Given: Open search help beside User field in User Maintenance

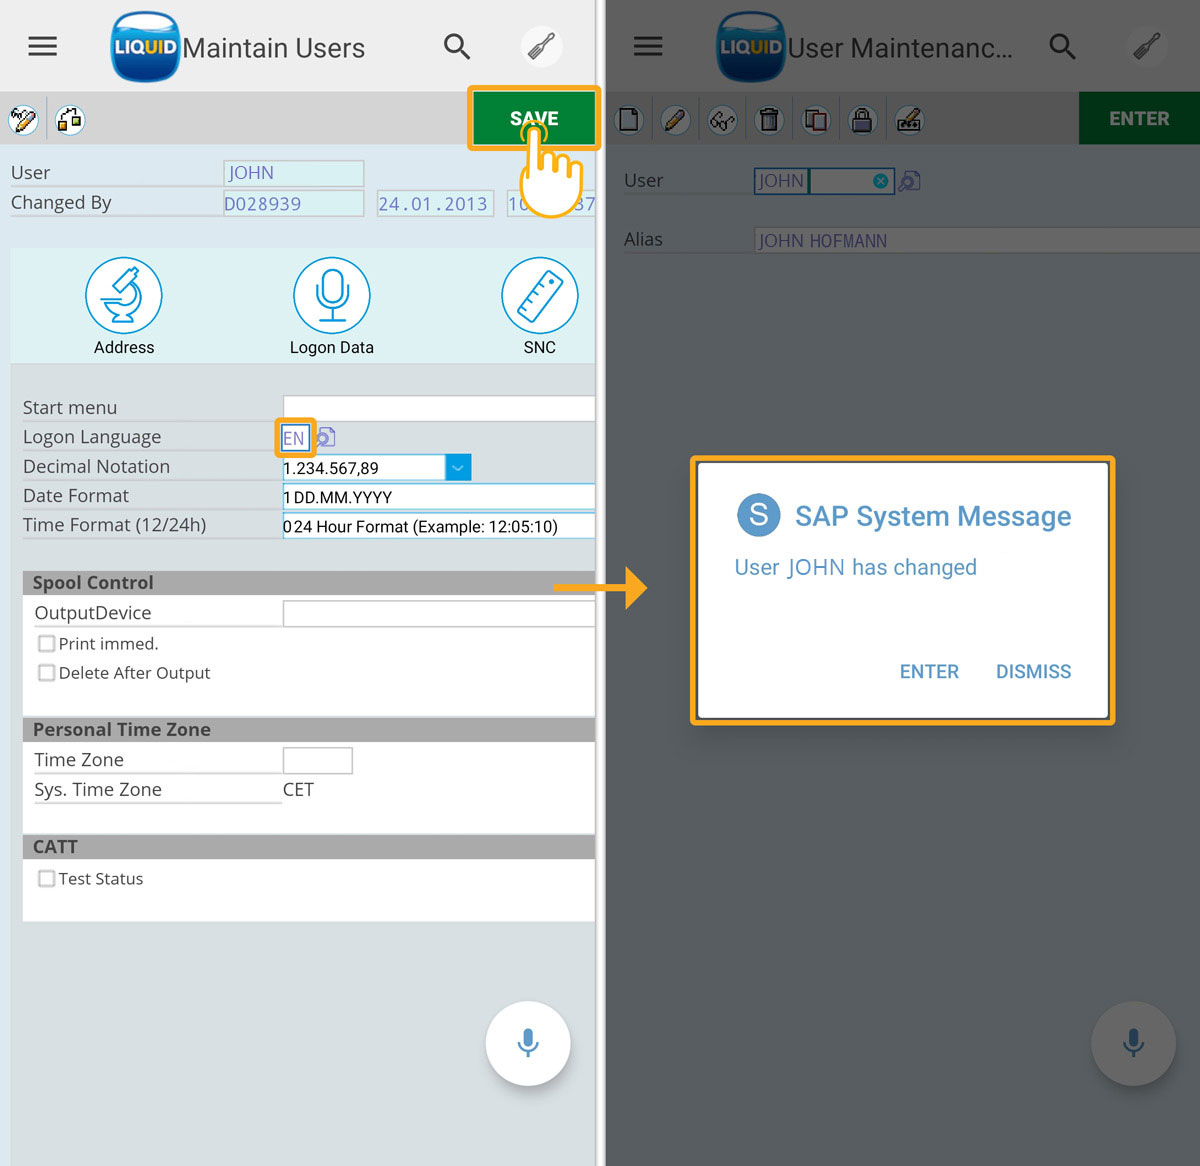Looking at the screenshot, I should (x=909, y=181).
